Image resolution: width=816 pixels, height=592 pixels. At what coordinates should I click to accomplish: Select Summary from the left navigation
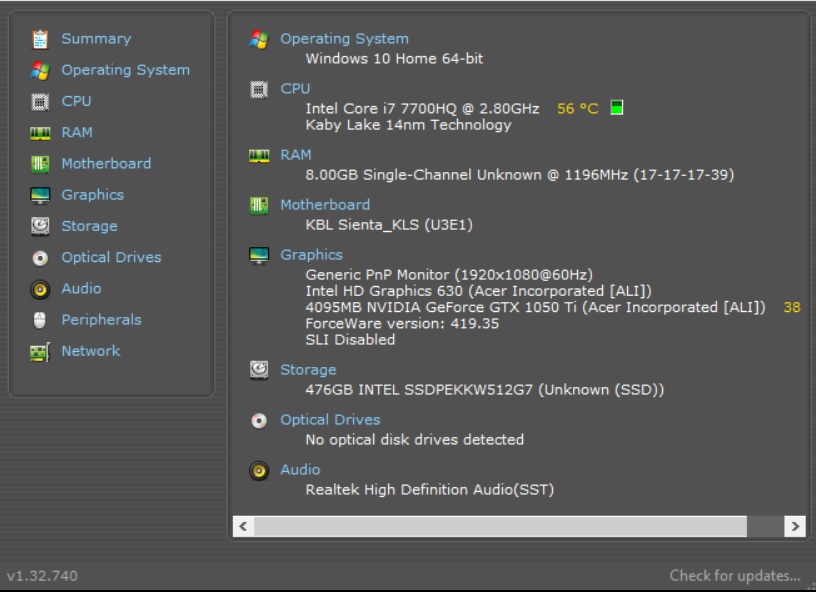point(95,38)
